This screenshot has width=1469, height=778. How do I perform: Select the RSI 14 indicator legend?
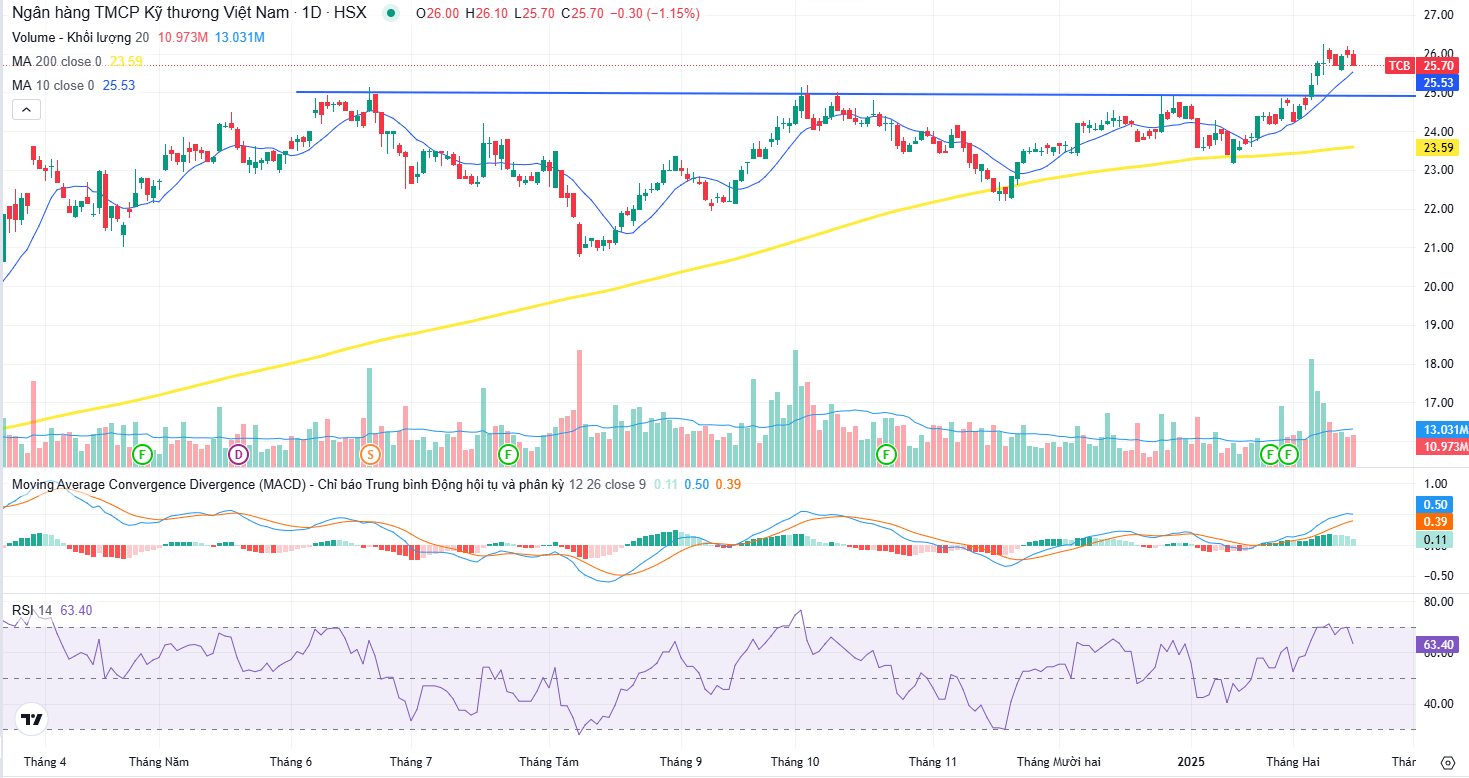(33, 610)
